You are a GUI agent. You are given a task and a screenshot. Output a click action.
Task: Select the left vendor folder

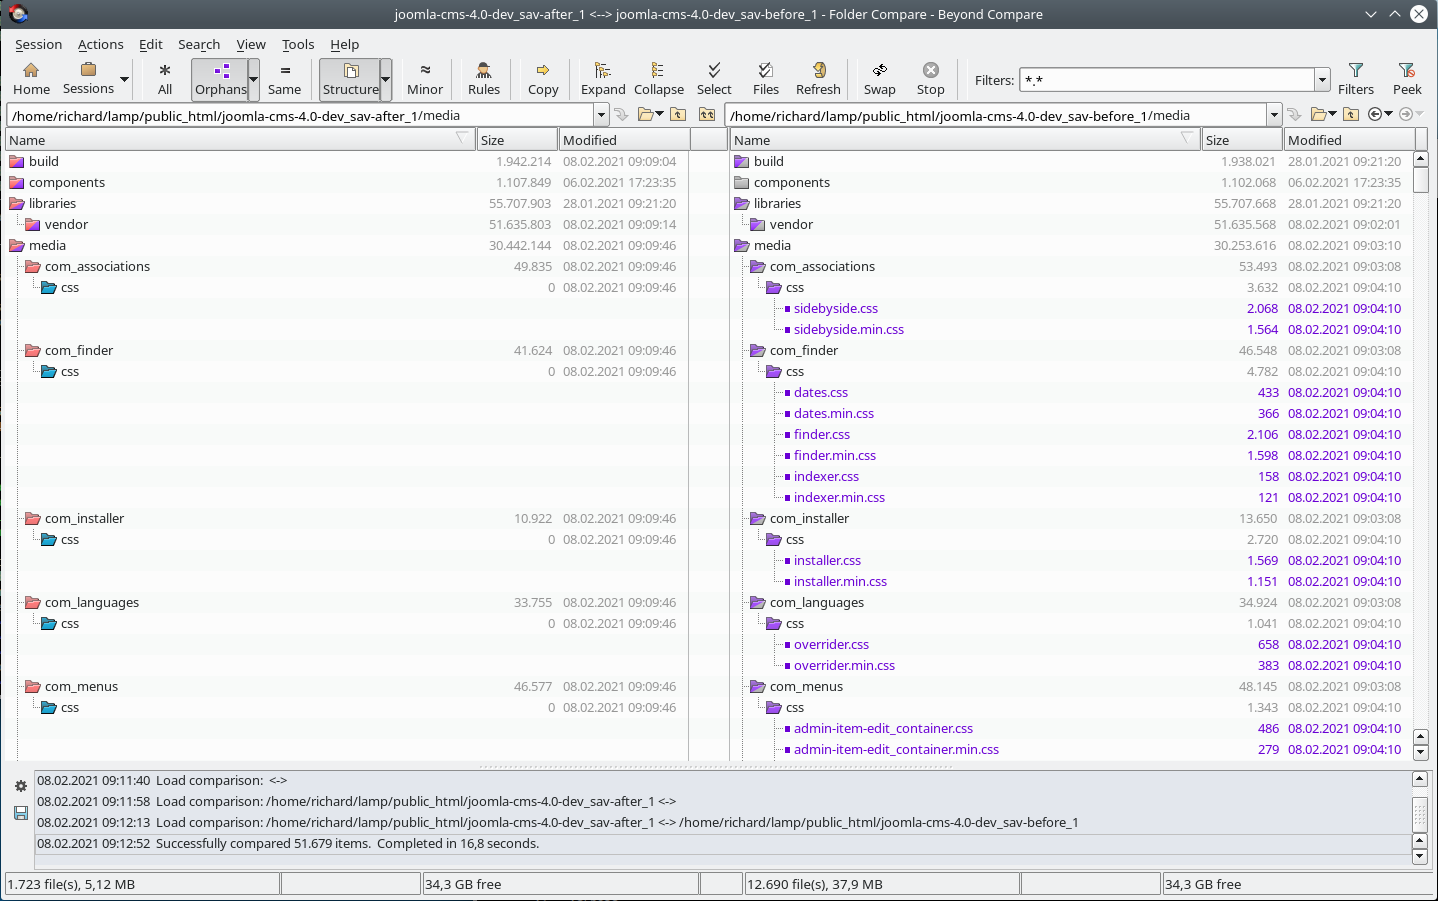[x=66, y=224]
